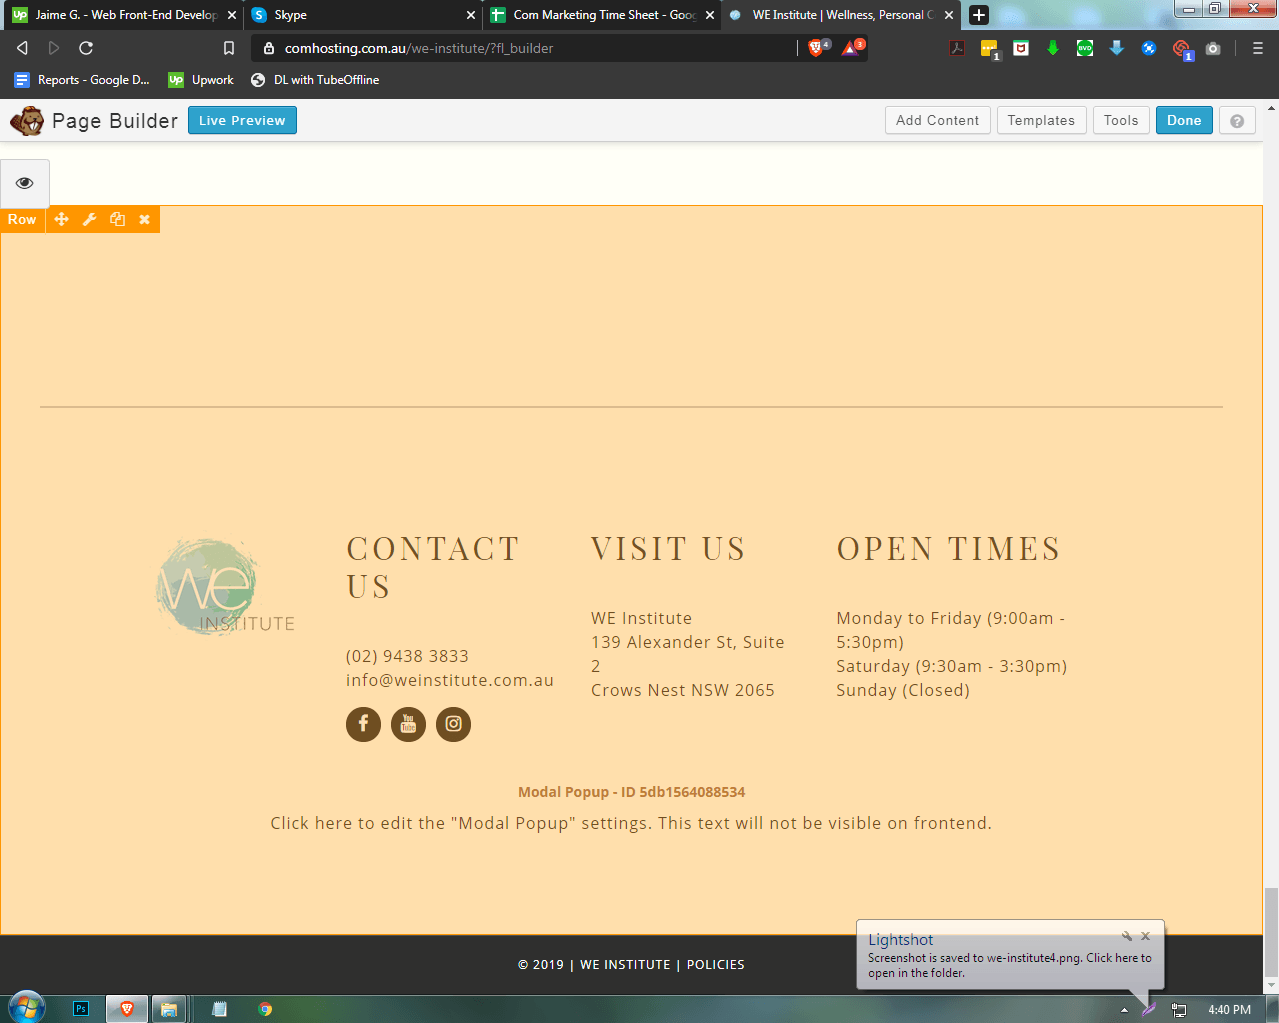Reload the page
The image size is (1279, 1023).
click(x=86, y=48)
